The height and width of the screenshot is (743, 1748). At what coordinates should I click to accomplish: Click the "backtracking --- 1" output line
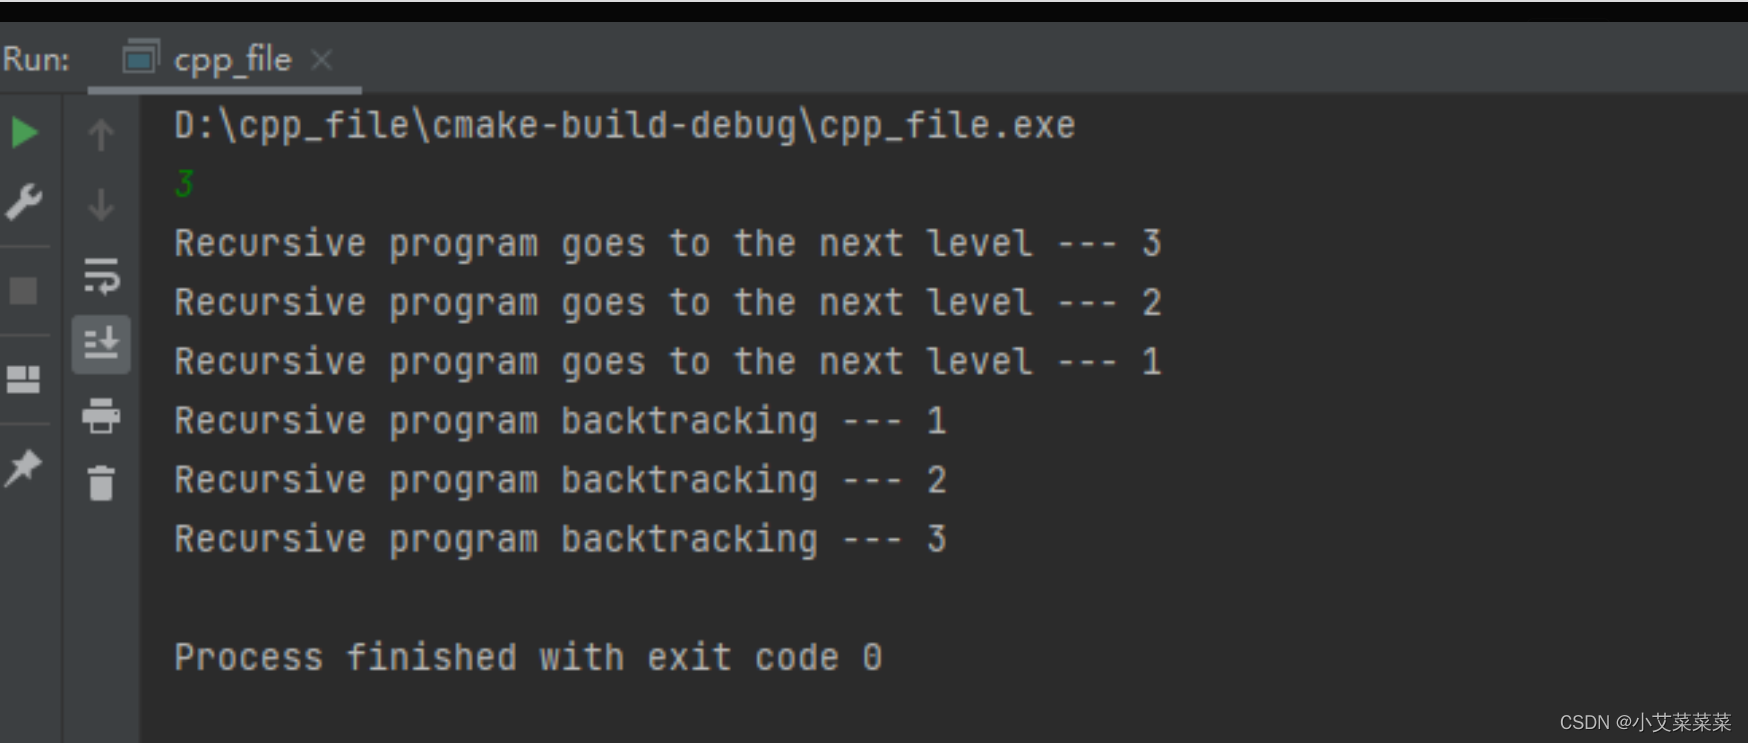560,421
